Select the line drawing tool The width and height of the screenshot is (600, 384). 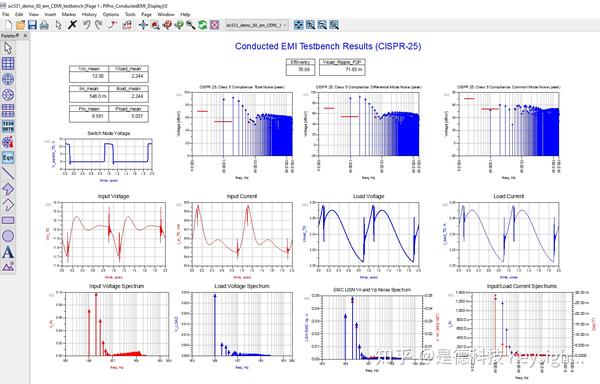click(8, 173)
